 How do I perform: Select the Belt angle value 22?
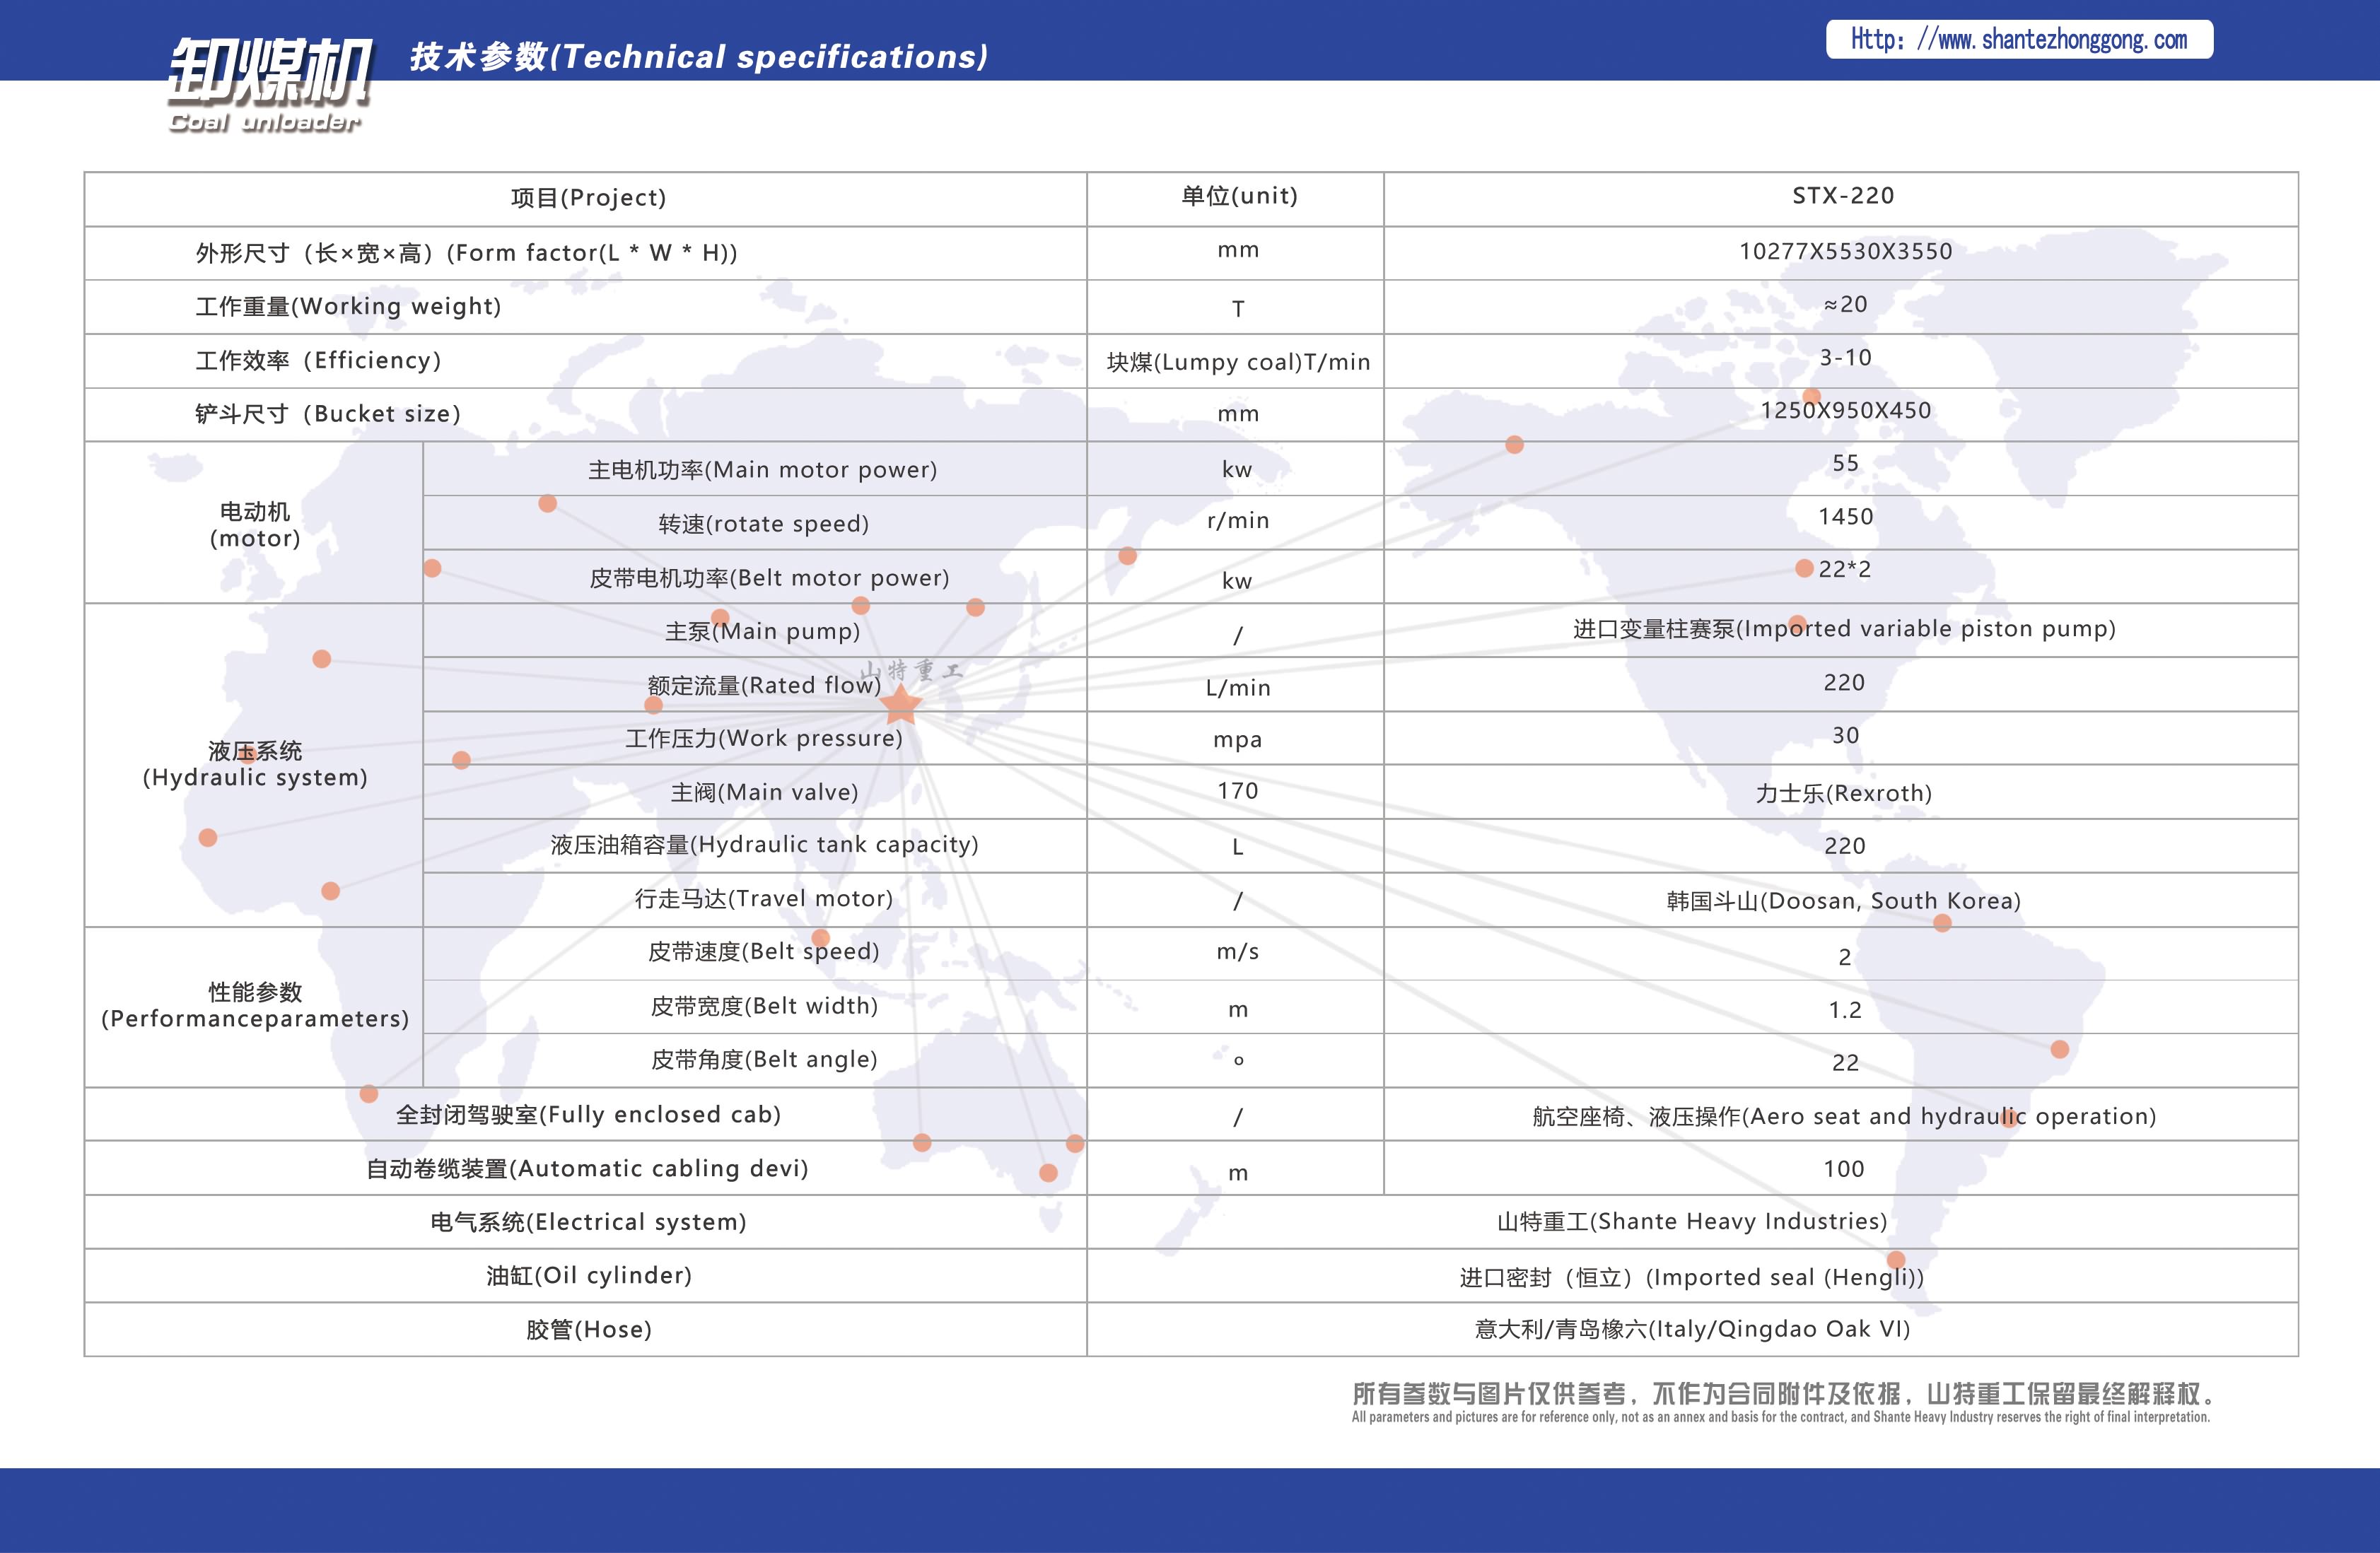1845,1062
